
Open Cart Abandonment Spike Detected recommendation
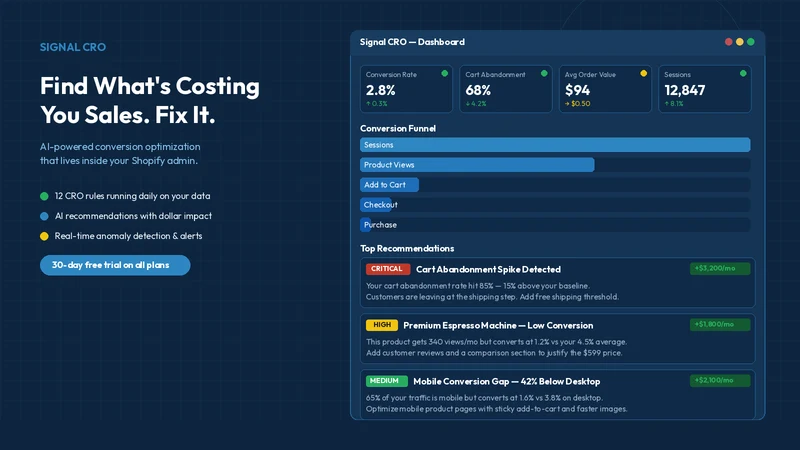558,283
